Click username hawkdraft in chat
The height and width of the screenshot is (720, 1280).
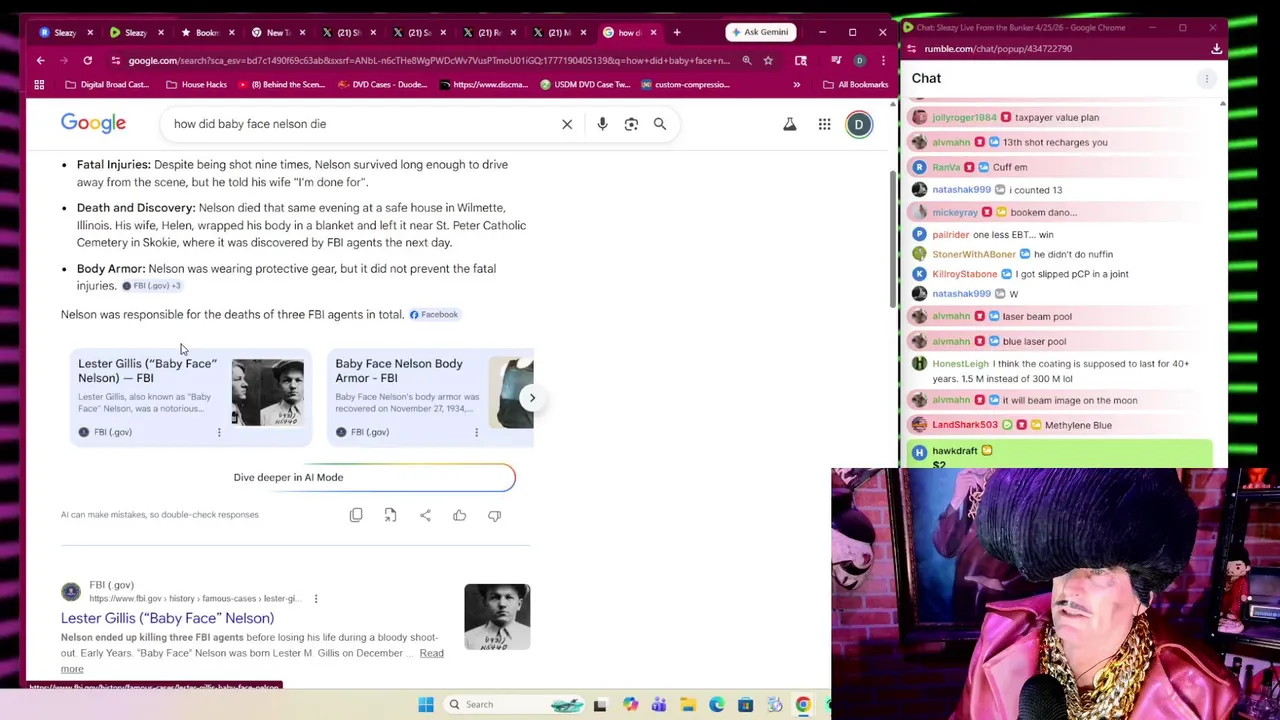[954, 451]
